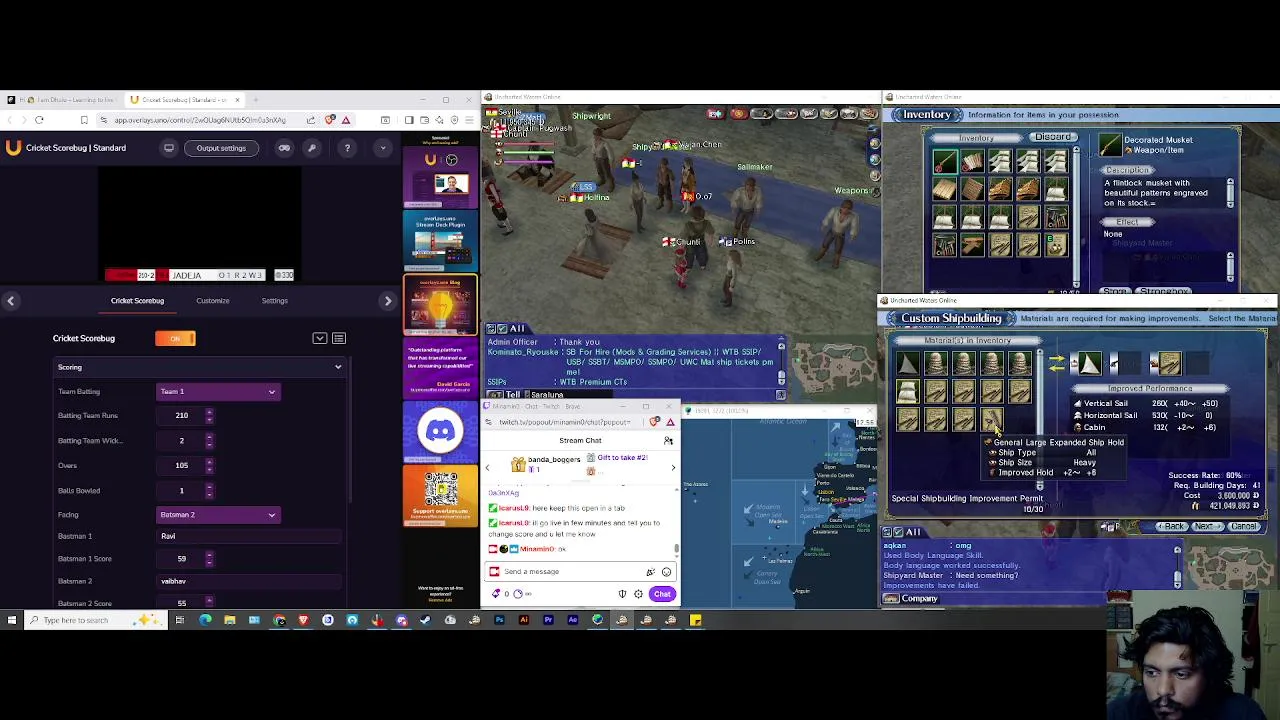The width and height of the screenshot is (1280, 720).
Task: Select the white sail material in Materials grid
Action: pos(907,391)
